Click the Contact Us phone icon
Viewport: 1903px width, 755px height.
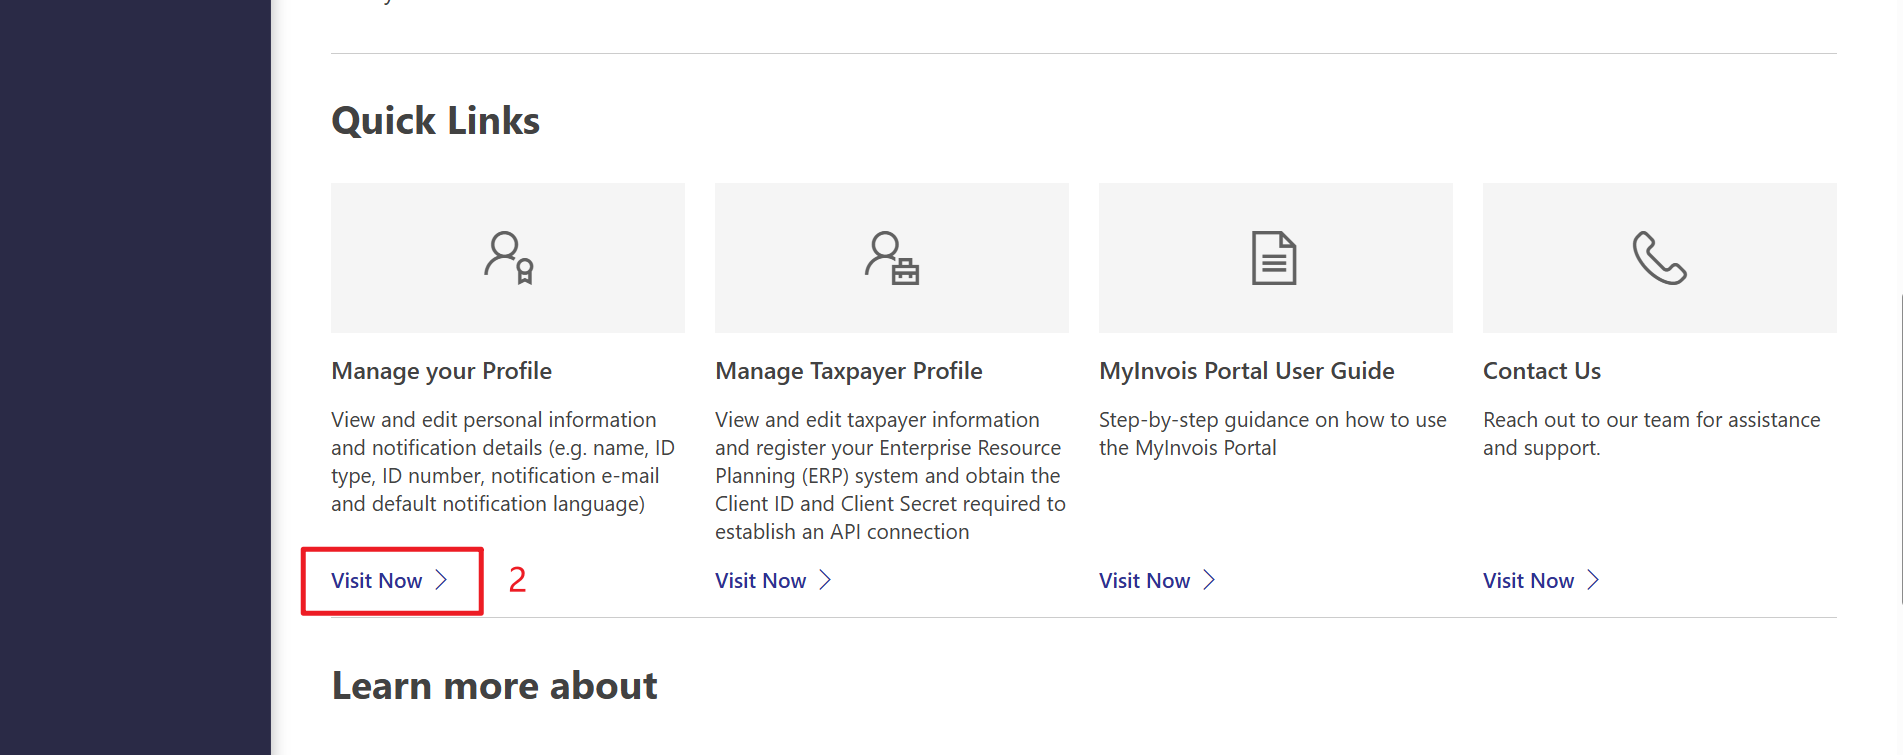1659,258
